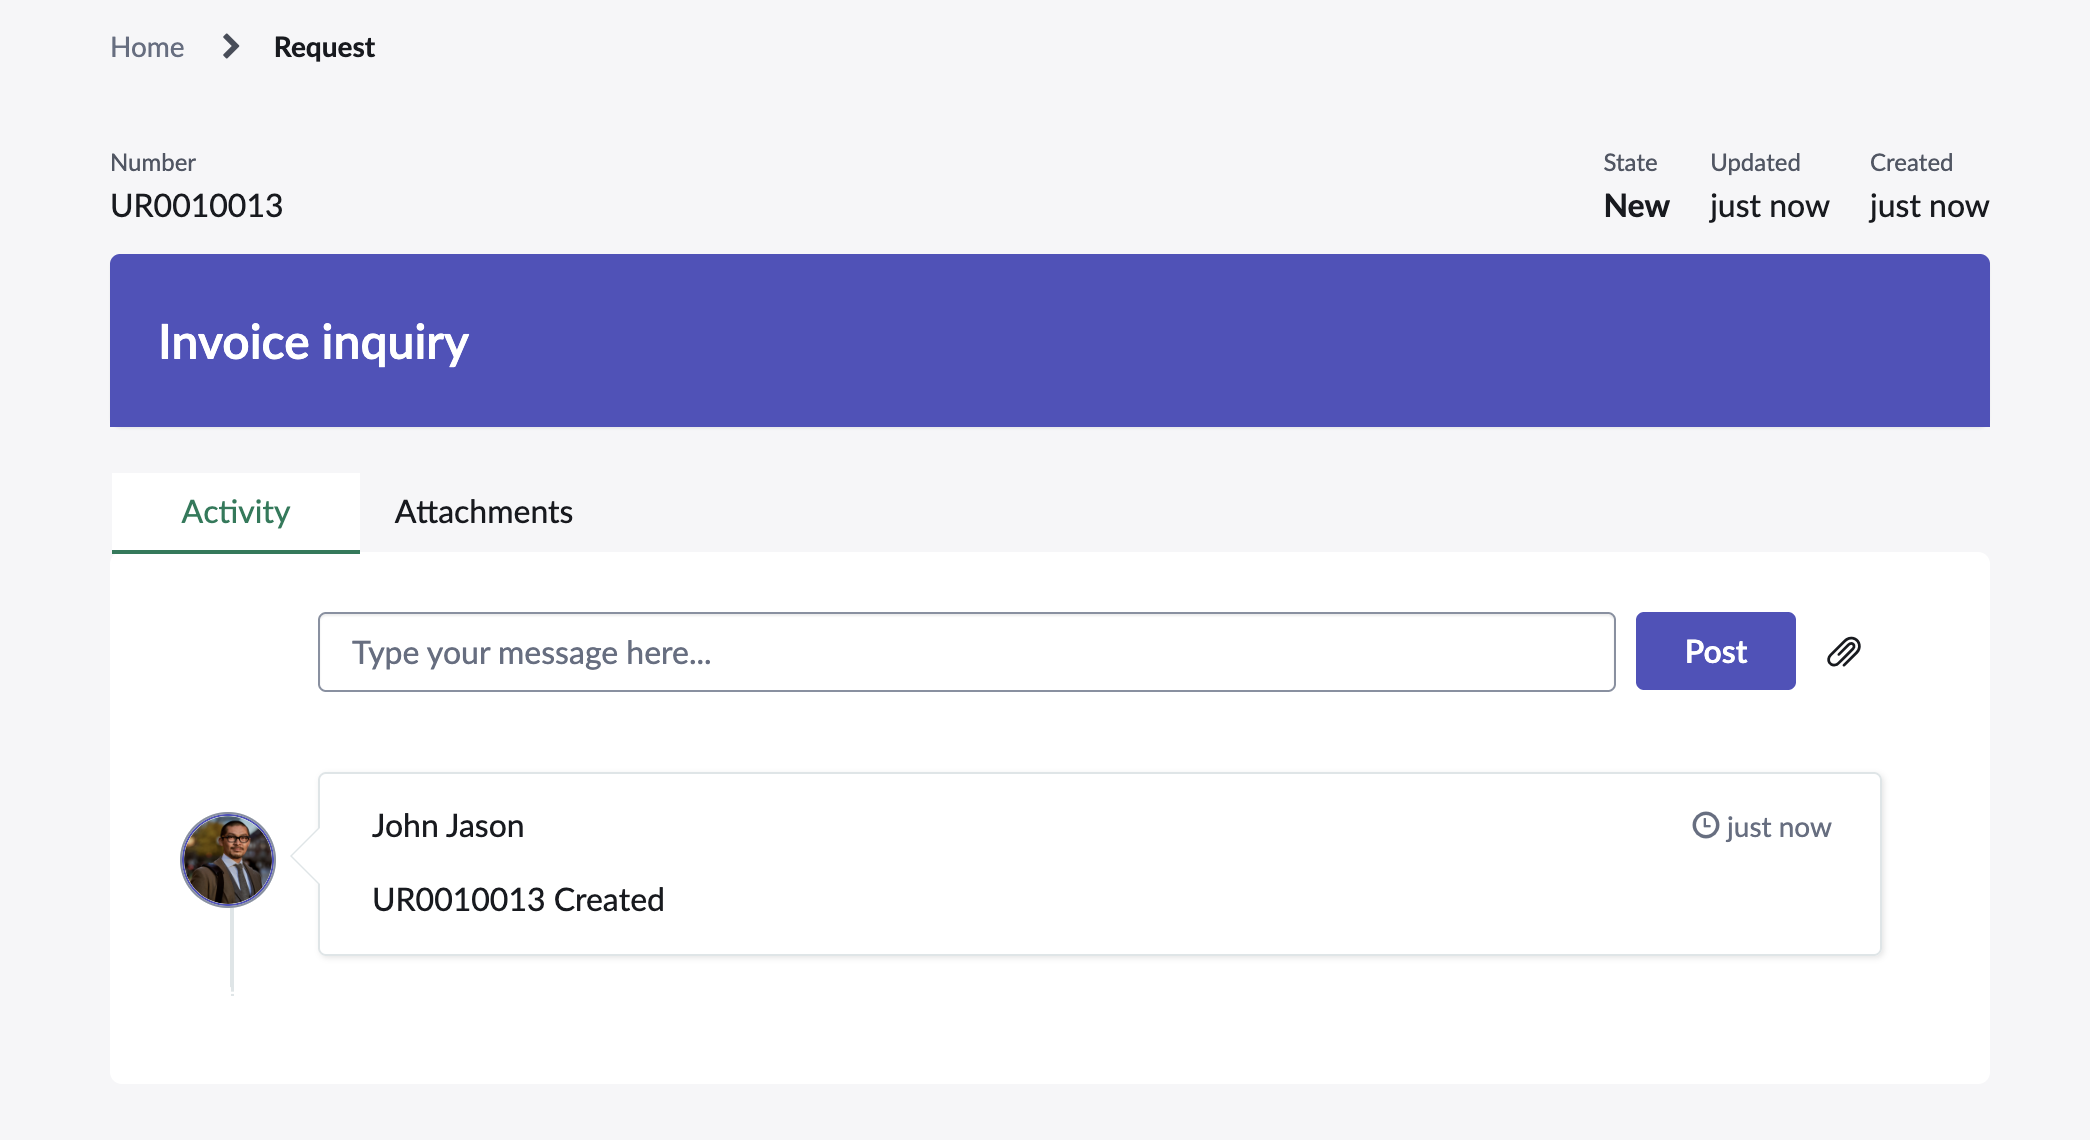Go to the Home breadcrumb link

[147, 47]
